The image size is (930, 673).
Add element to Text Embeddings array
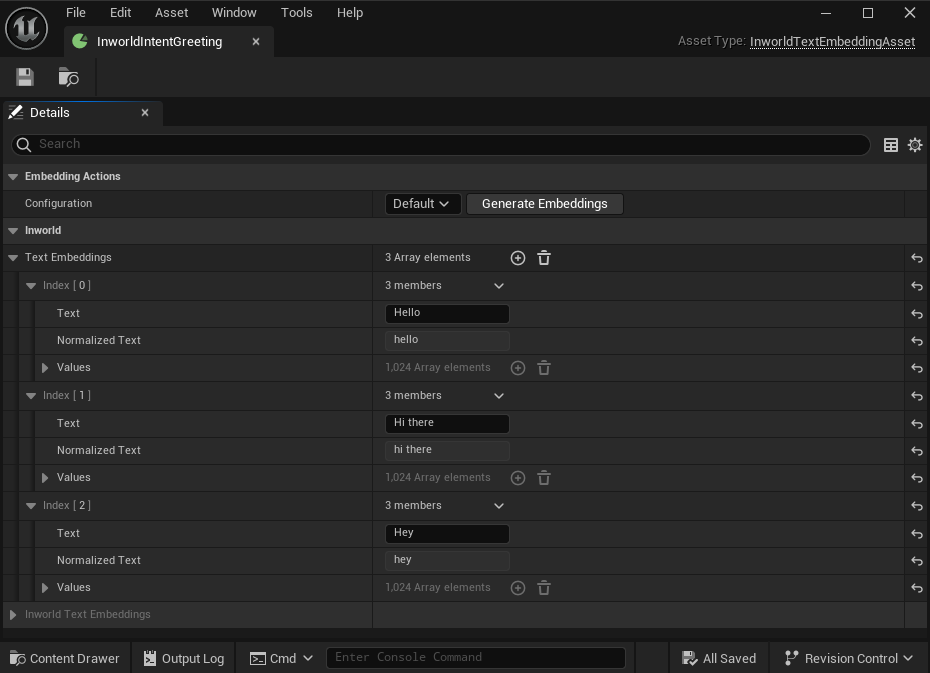pos(518,258)
